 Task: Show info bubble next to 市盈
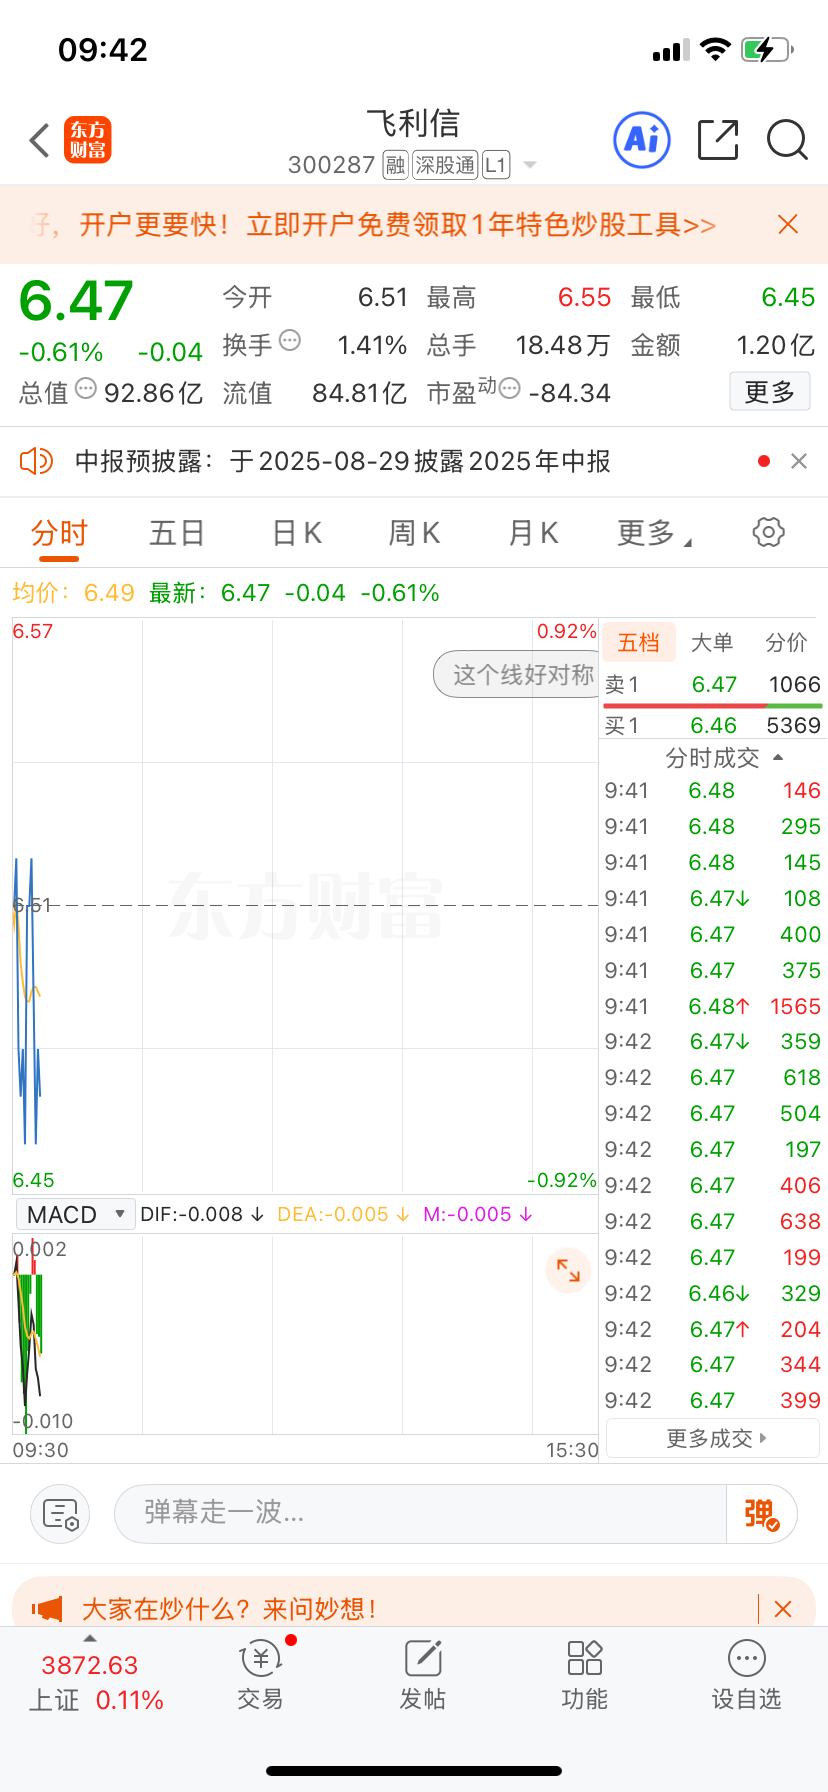509,388
